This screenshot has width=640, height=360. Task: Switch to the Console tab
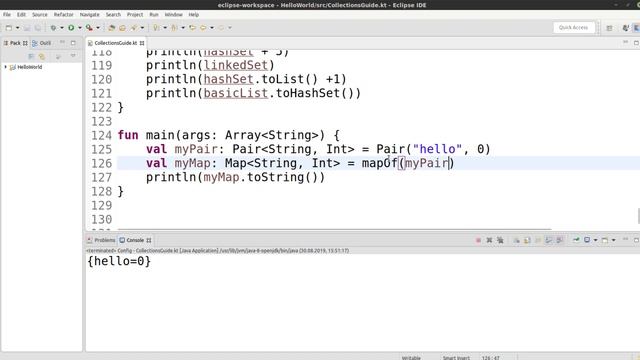(x=135, y=240)
